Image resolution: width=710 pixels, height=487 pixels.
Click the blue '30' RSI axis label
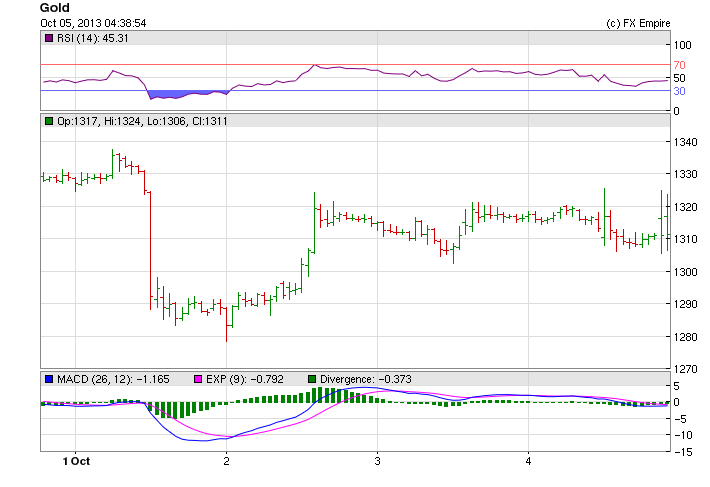[679, 91]
